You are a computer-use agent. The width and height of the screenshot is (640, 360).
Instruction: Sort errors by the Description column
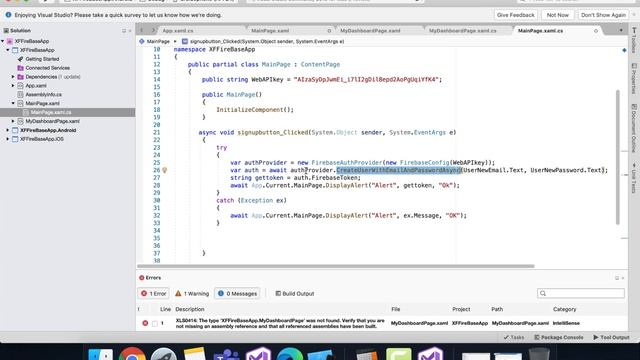coord(190,309)
